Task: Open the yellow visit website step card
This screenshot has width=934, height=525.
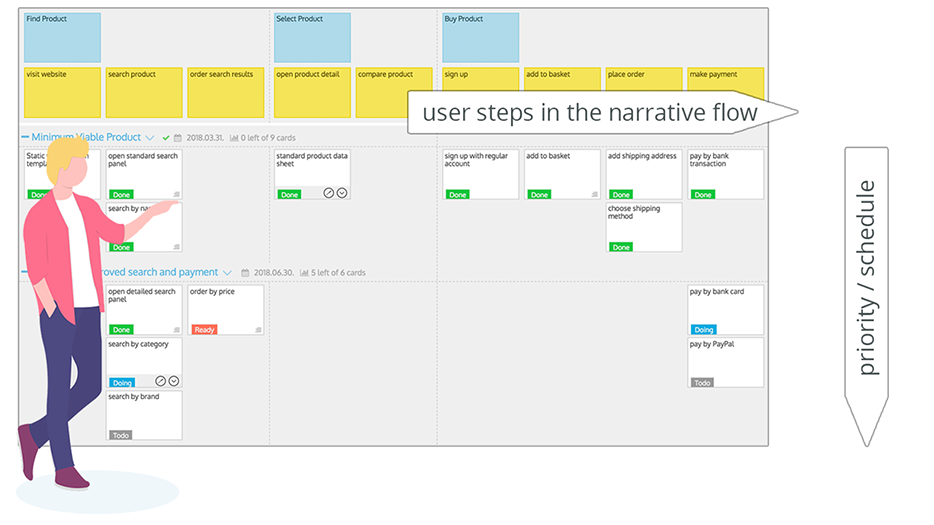Action: click(x=63, y=92)
